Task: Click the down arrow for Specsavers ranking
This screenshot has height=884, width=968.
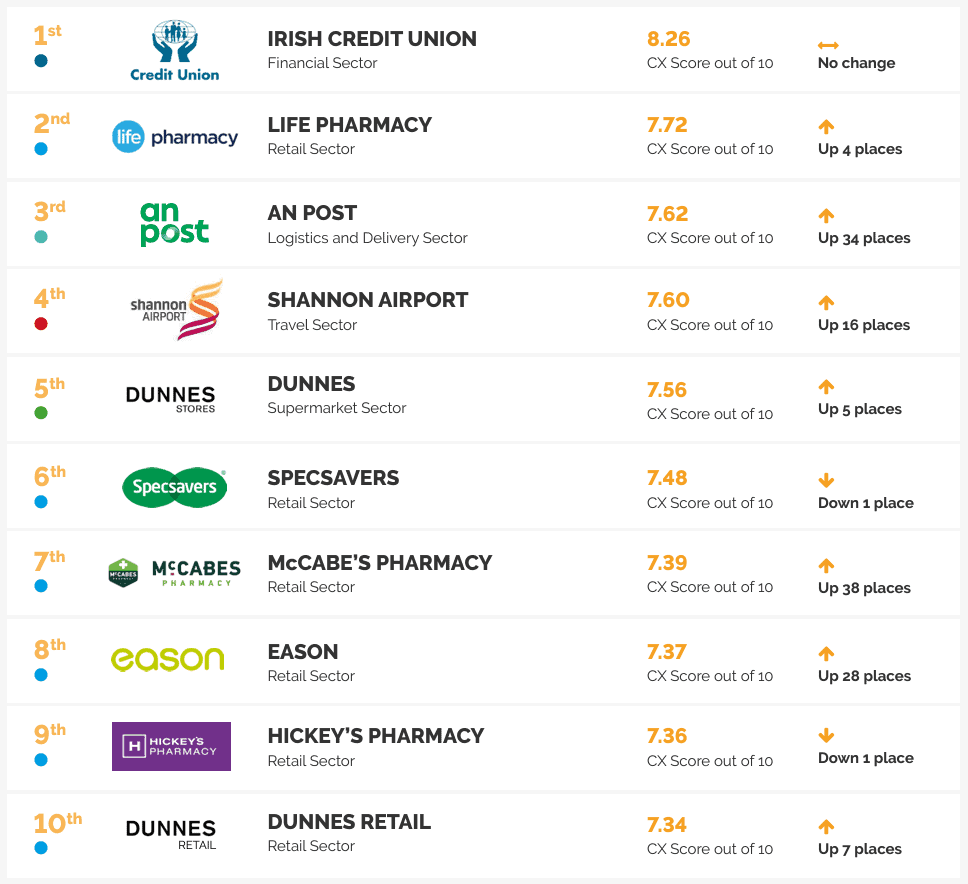Action: tap(826, 480)
